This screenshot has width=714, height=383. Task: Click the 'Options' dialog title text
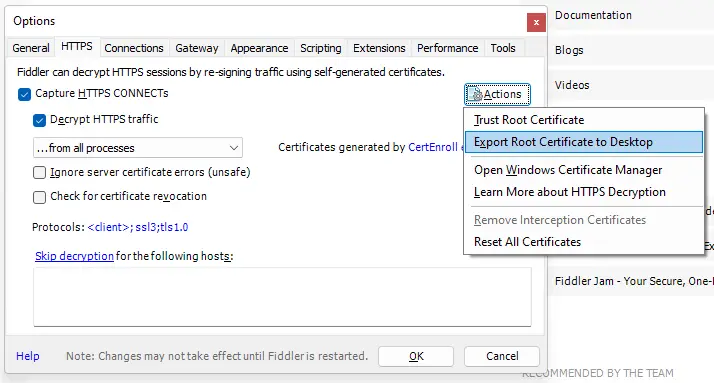click(x=34, y=21)
